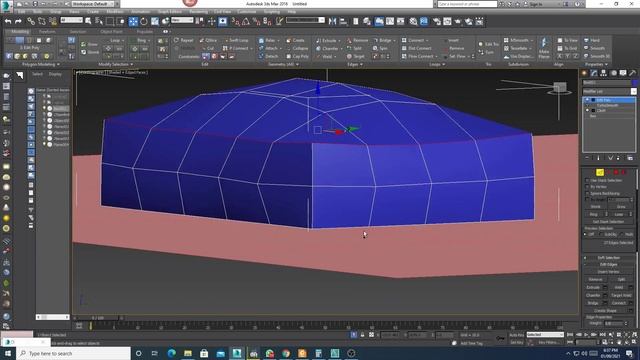Click Target Weld button in command panel

(x=621, y=295)
